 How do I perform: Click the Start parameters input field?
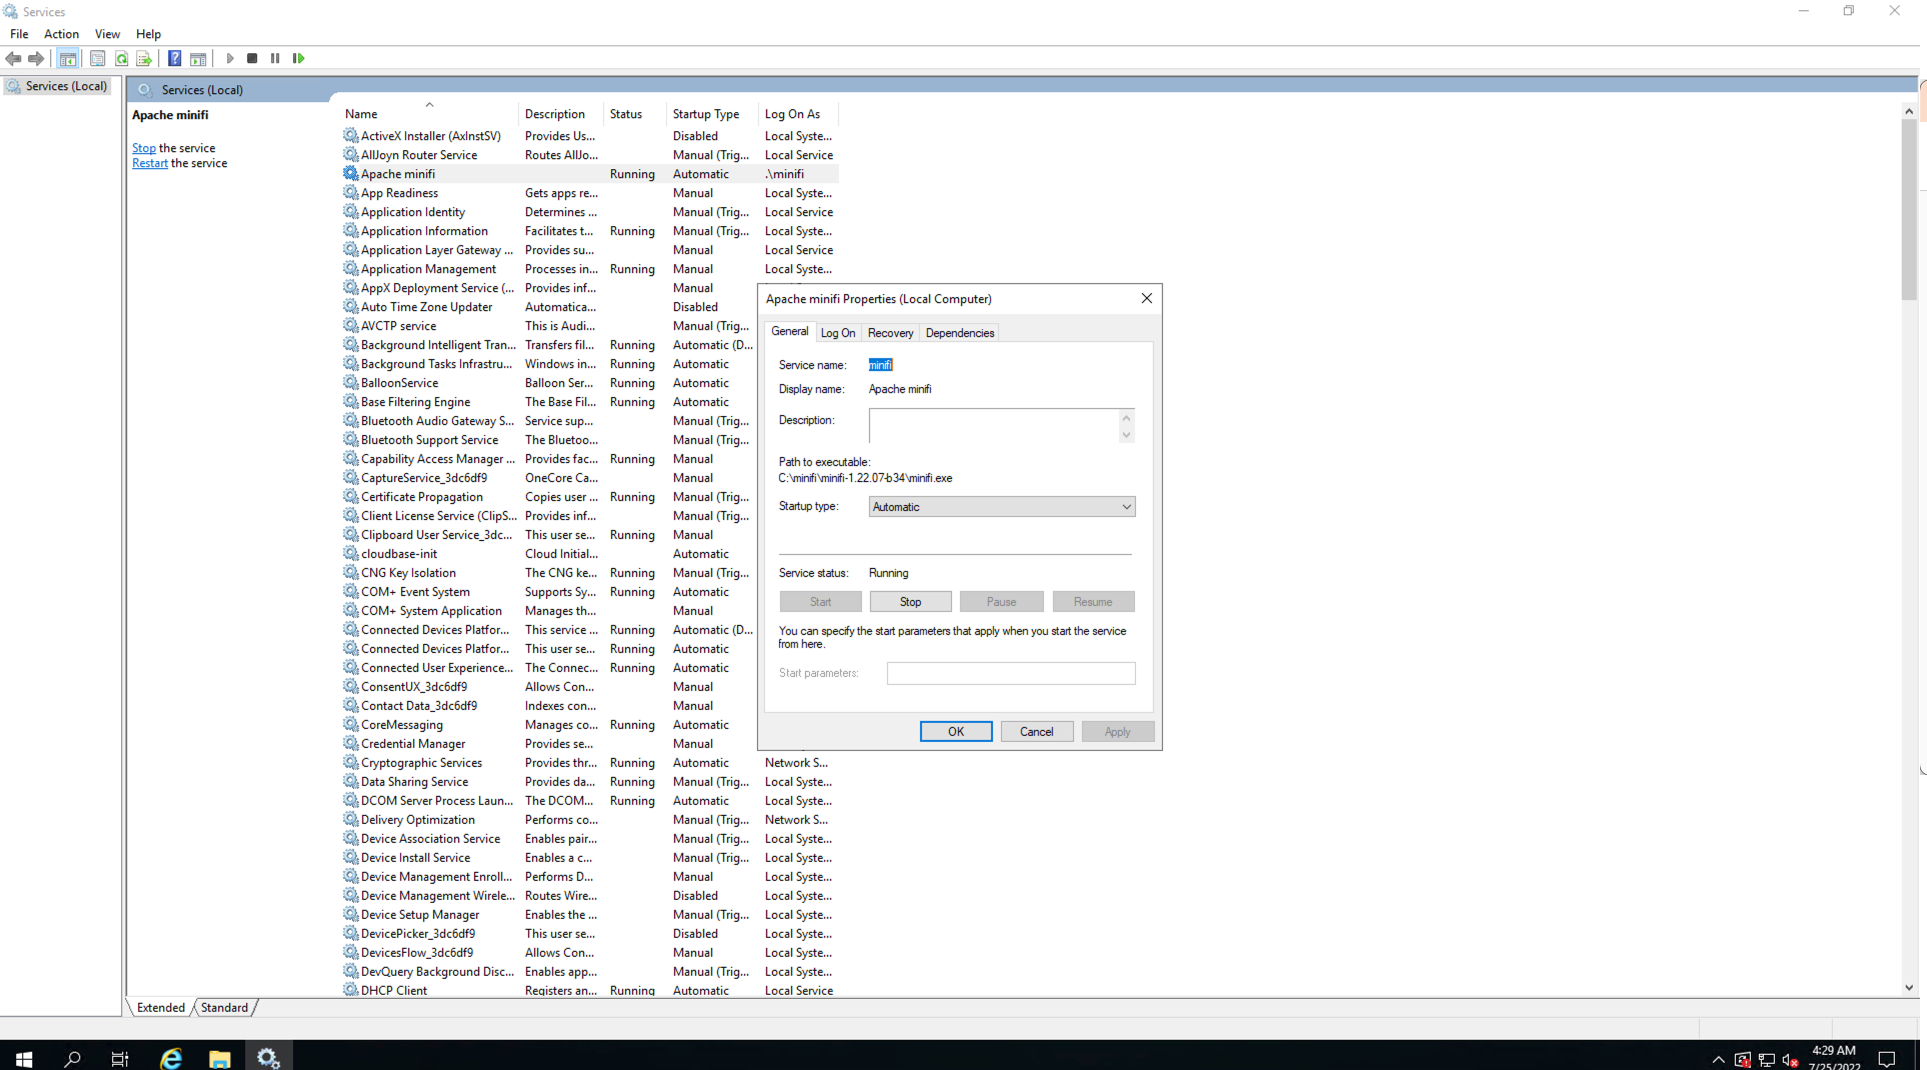point(1010,673)
